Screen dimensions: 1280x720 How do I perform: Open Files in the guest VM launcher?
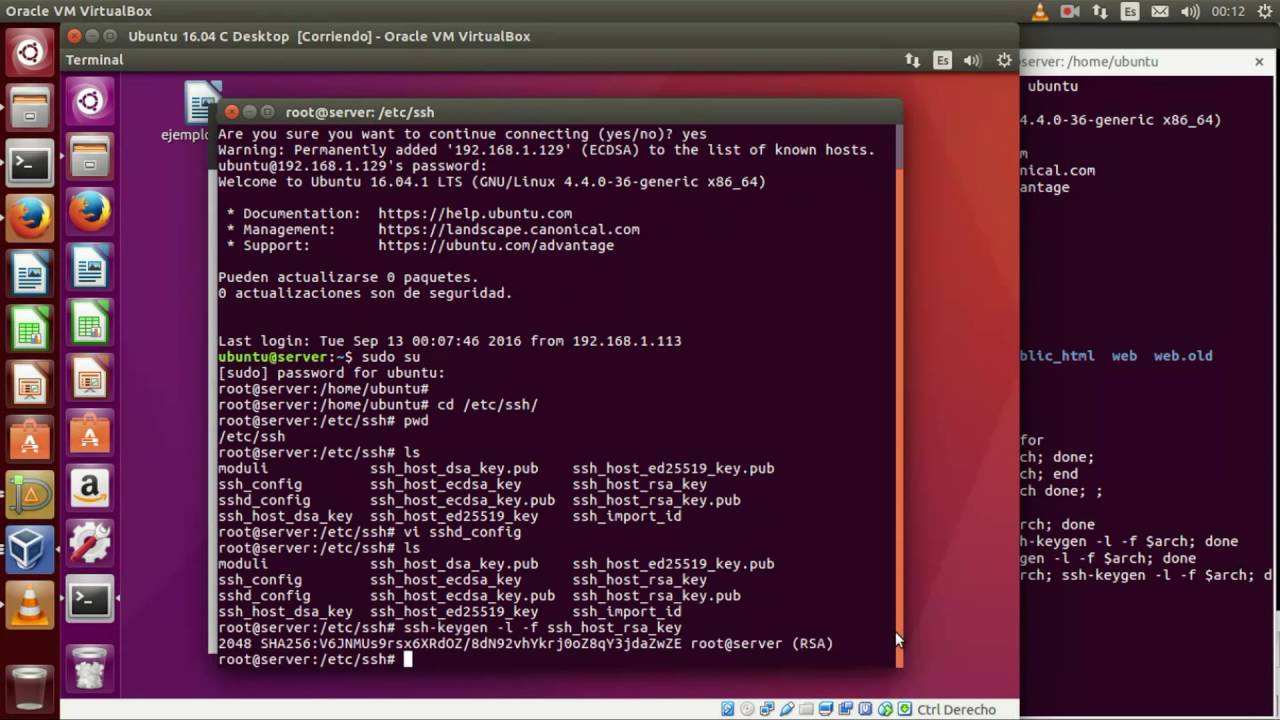pos(90,156)
